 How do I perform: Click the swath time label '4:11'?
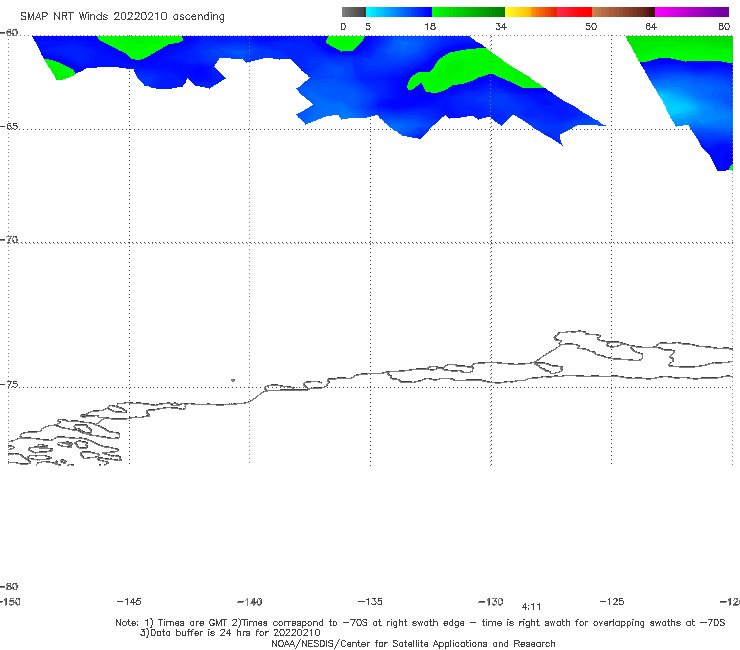coord(531,607)
